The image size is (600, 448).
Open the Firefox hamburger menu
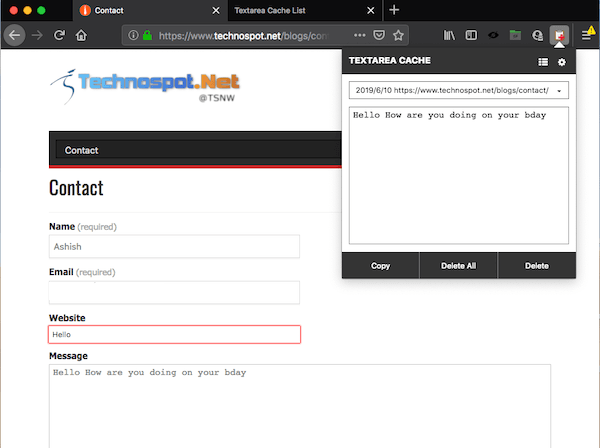click(586, 35)
